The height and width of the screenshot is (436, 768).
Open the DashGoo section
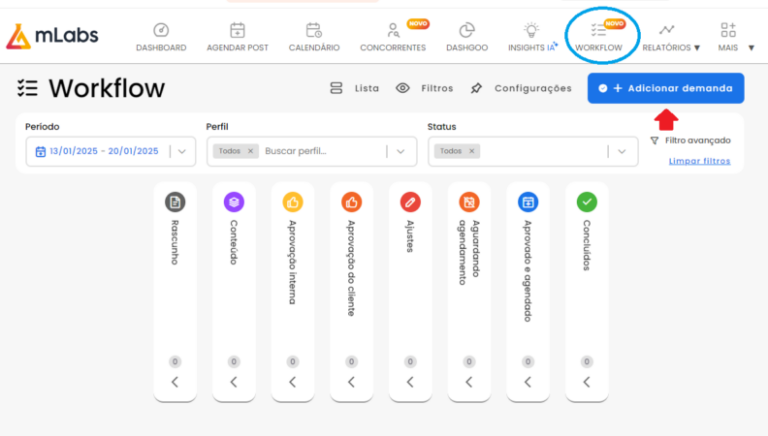[x=467, y=37]
